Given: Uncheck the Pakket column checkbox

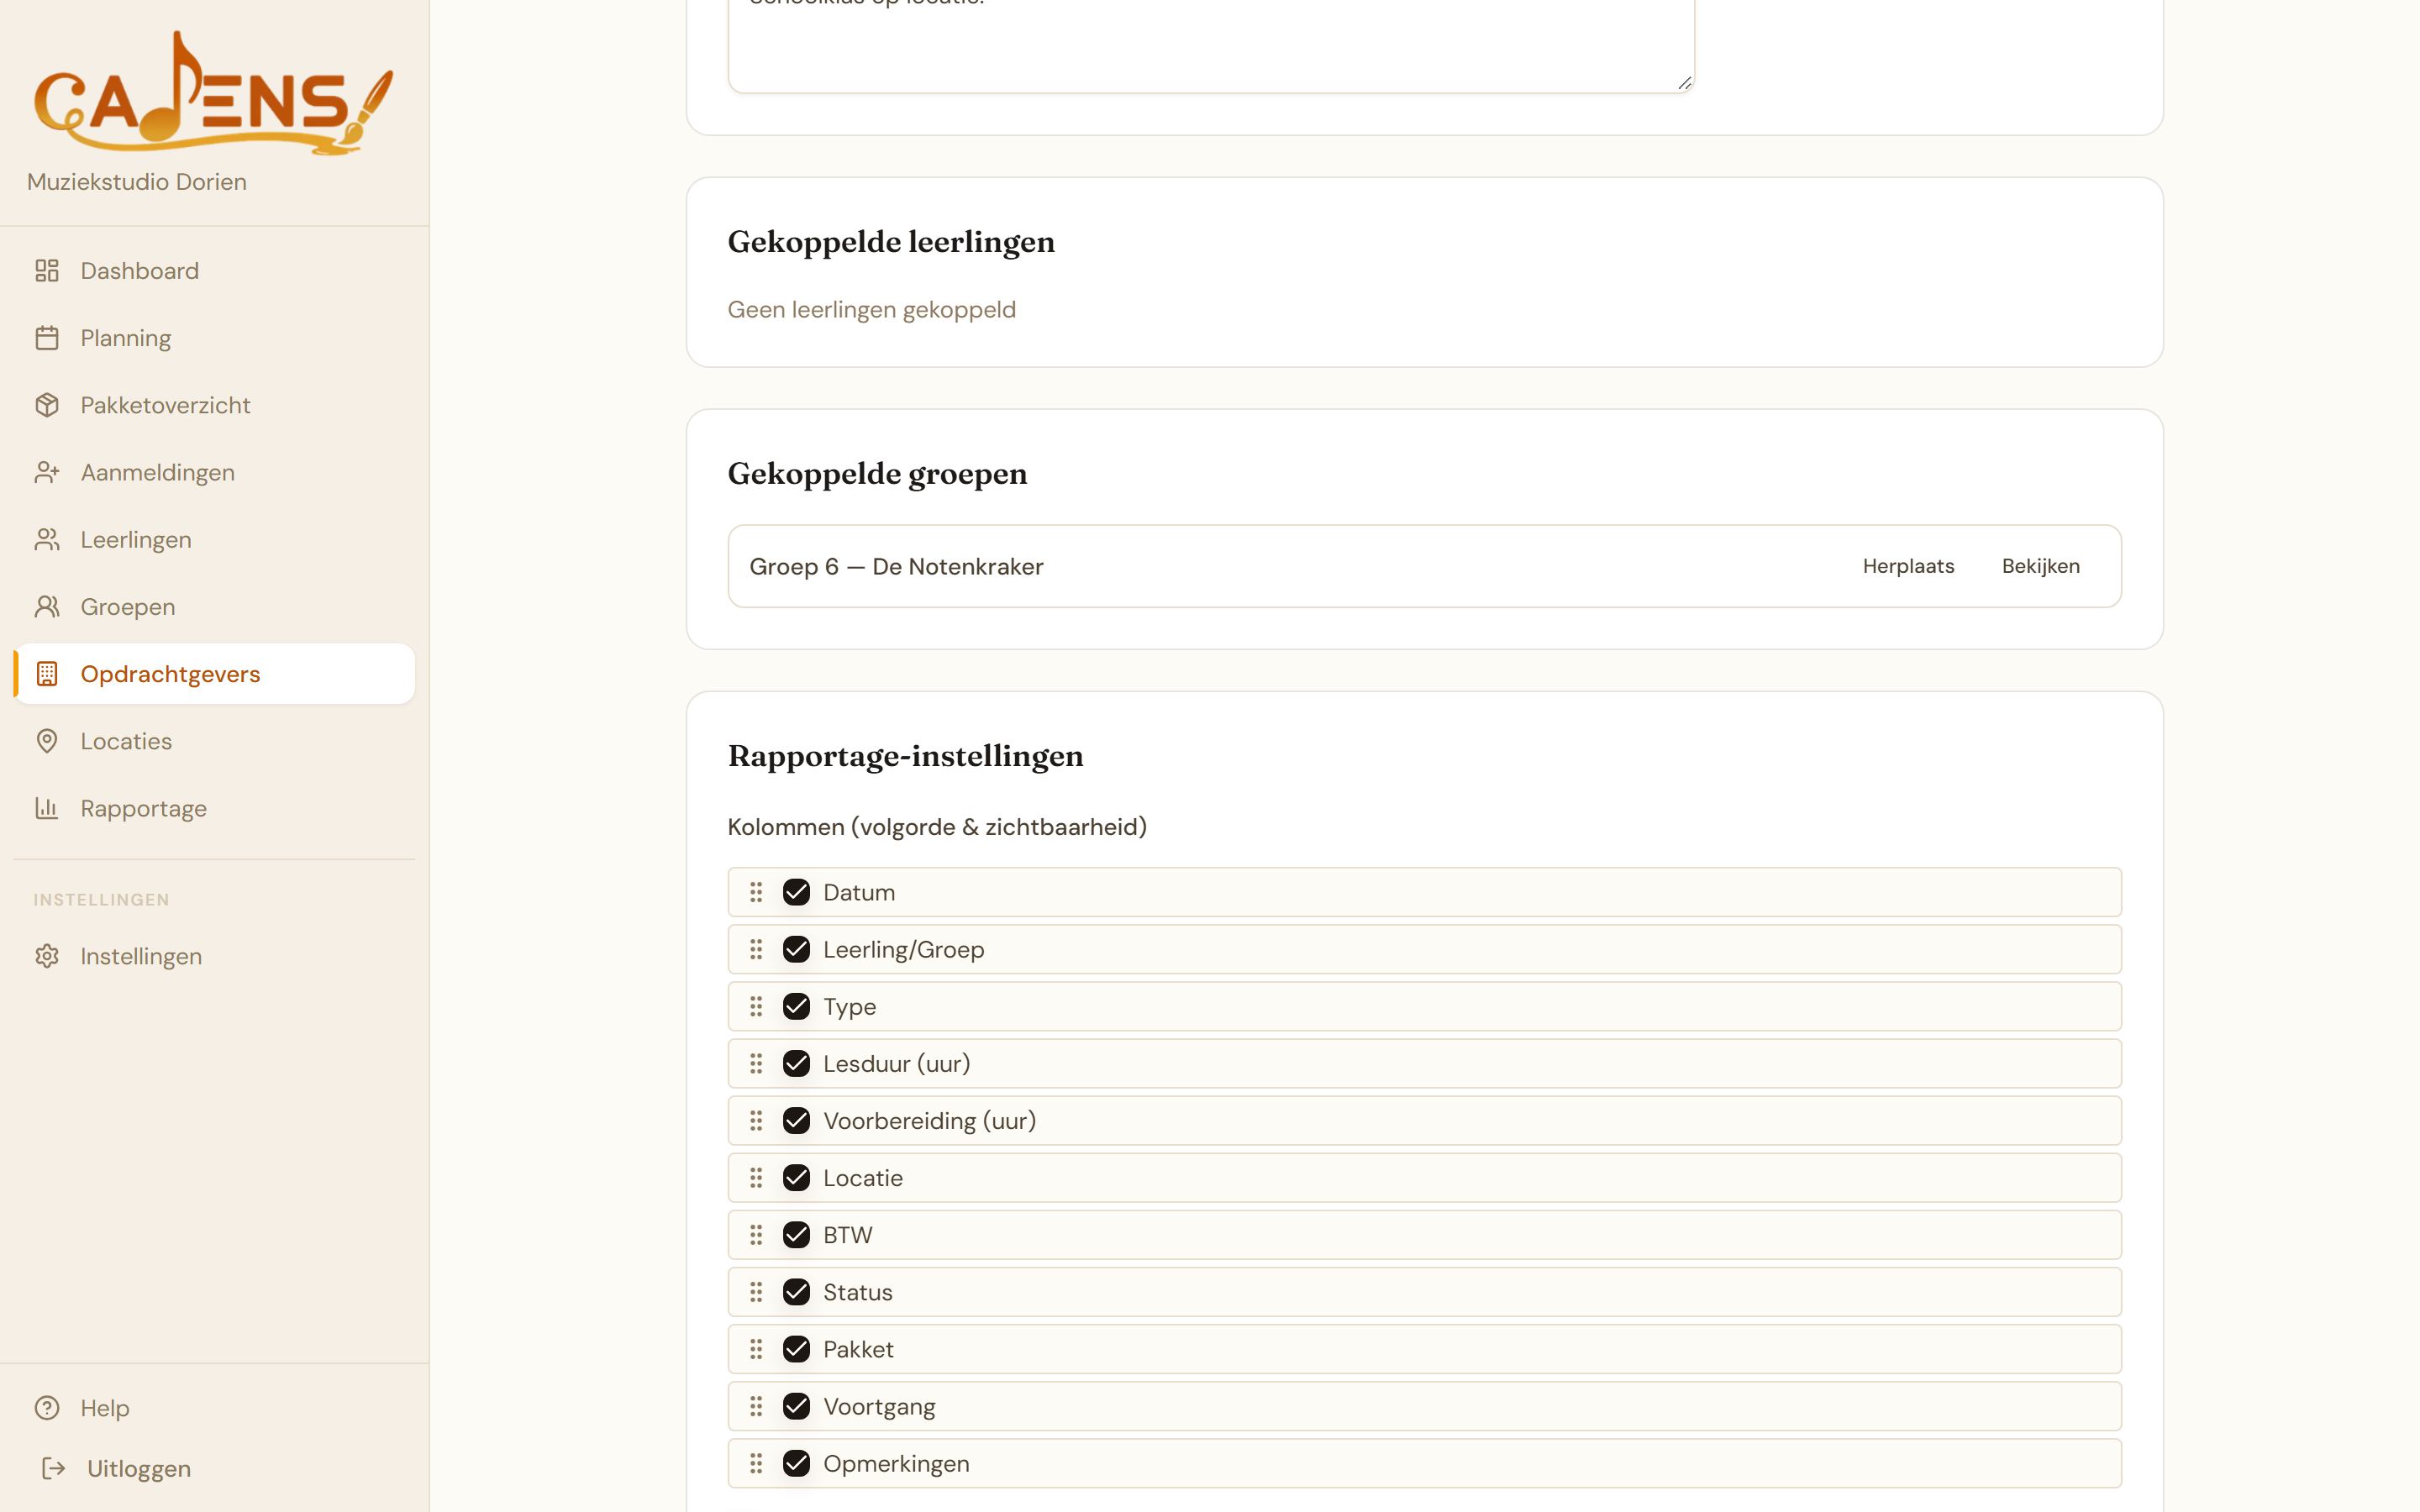Looking at the screenshot, I should click(796, 1349).
